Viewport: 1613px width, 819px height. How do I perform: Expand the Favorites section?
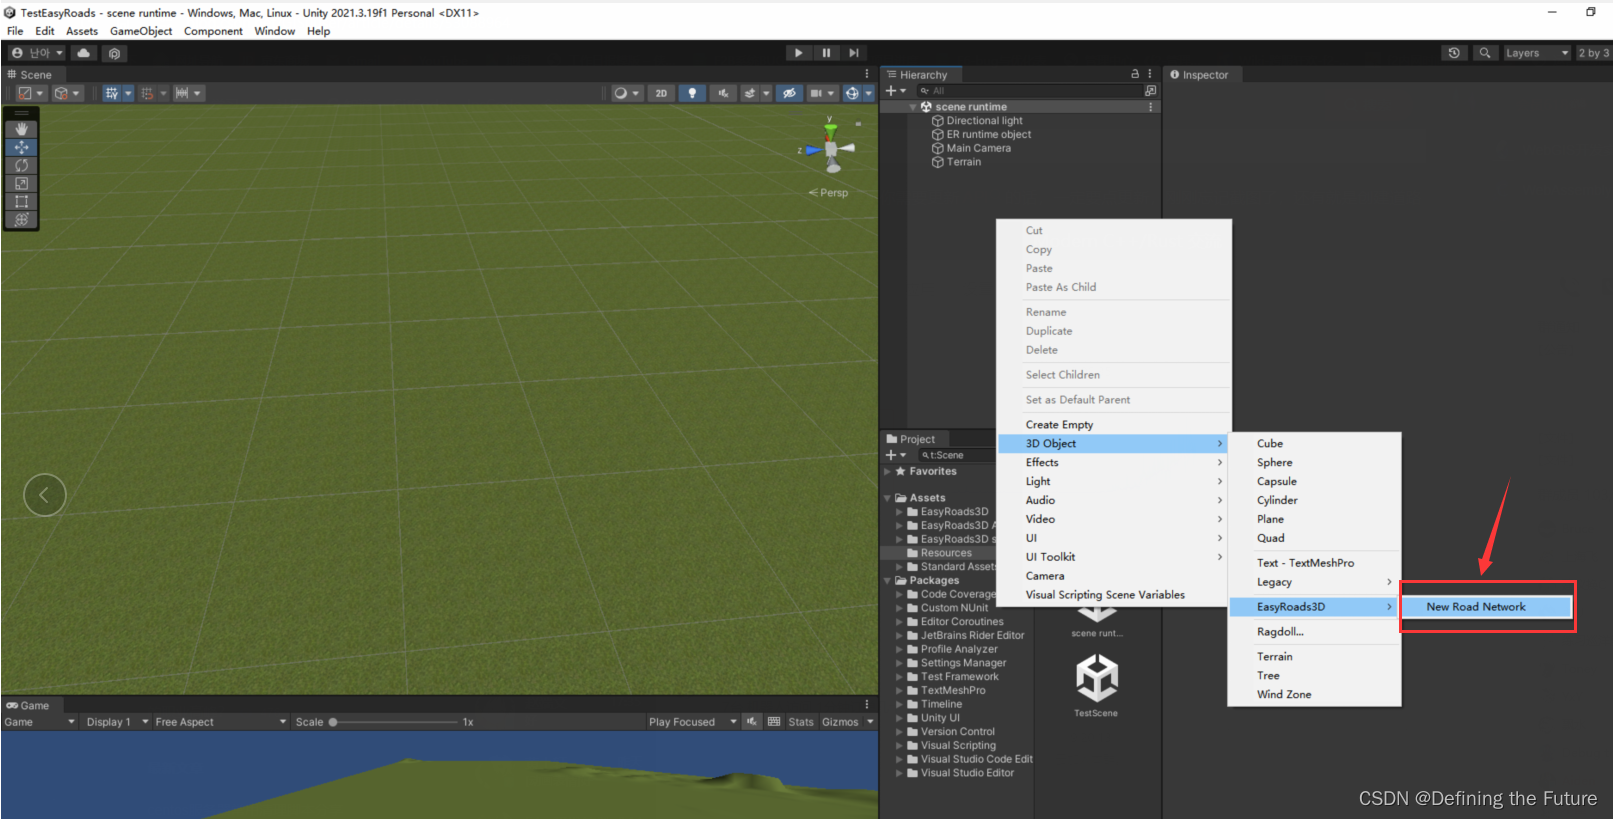pos(888,472)
